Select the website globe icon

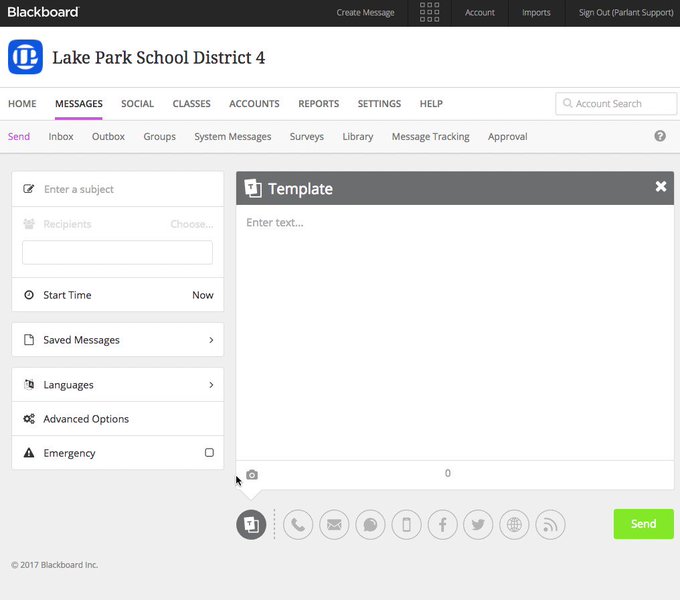point(514,525)
